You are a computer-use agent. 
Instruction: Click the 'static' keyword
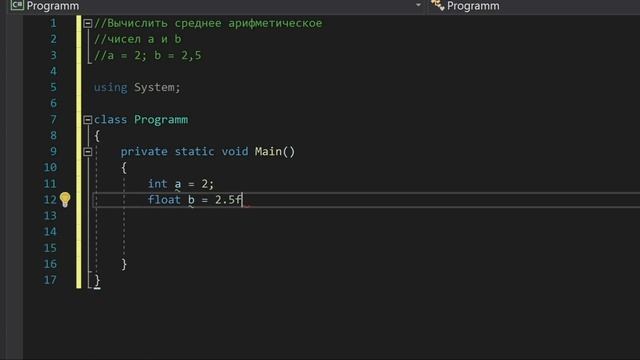(x=194, y=151)
